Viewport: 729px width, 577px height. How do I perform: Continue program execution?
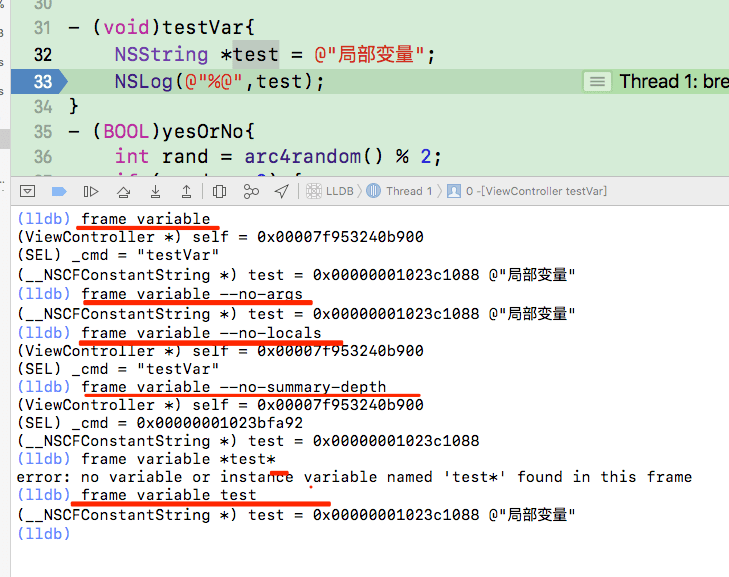click(x=91, y=191)
